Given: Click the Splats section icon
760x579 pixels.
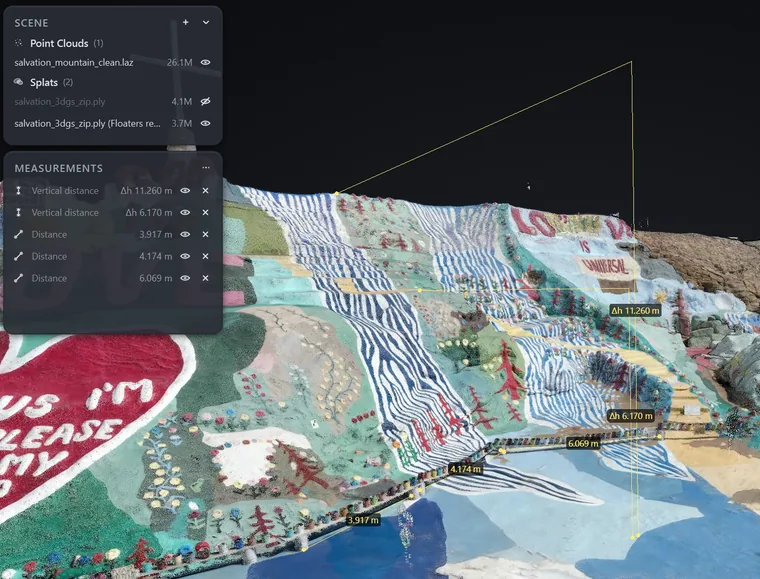Looking at the screenshot, I should (x=18, y=82).
